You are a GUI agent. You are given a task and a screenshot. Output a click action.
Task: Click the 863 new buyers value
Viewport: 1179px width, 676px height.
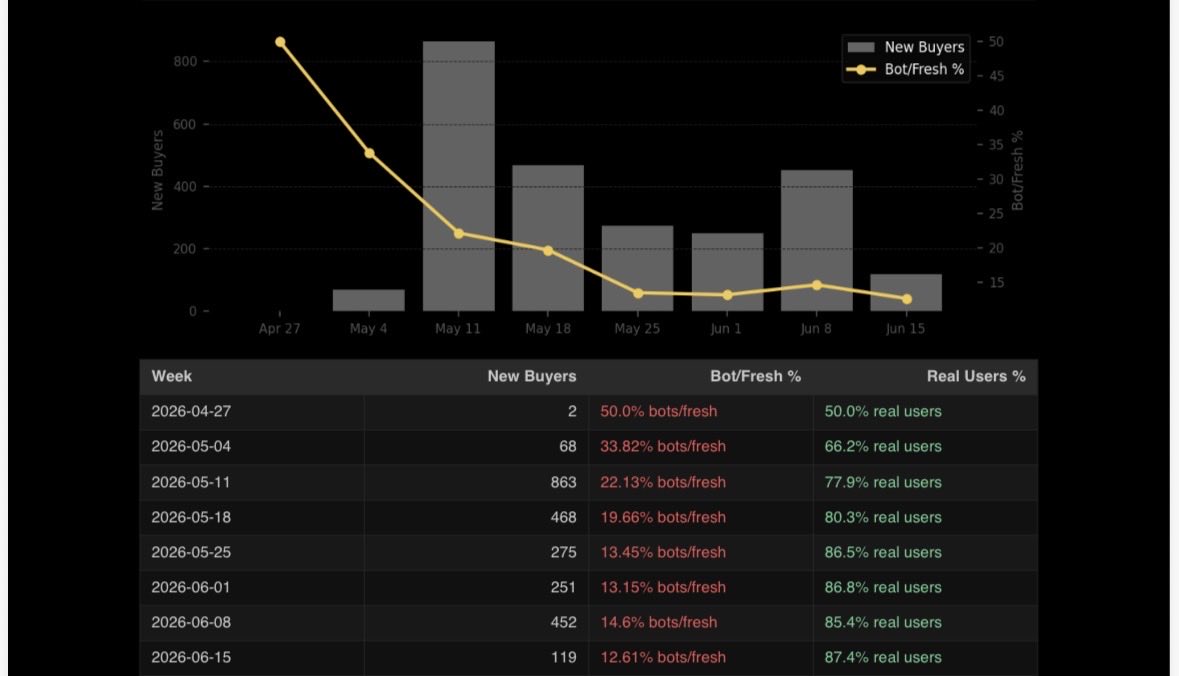(x=563, y=482)
